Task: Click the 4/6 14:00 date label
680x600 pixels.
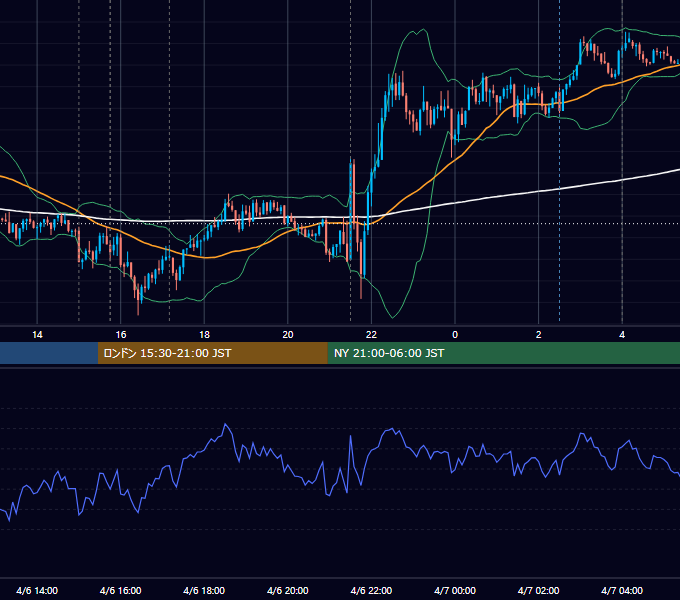Action: click(x=37, y=590)
